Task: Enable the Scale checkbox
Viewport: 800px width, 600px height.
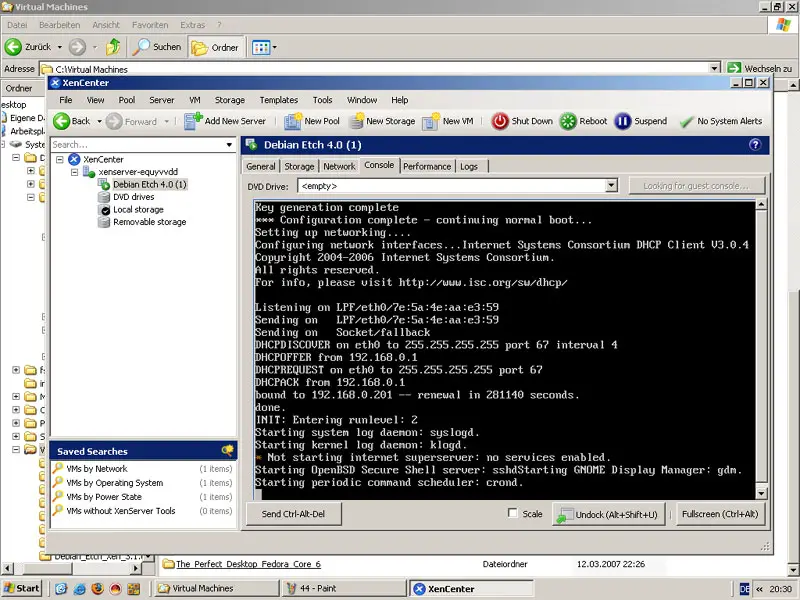Action: pyautogui.click(x=513, y=513)
